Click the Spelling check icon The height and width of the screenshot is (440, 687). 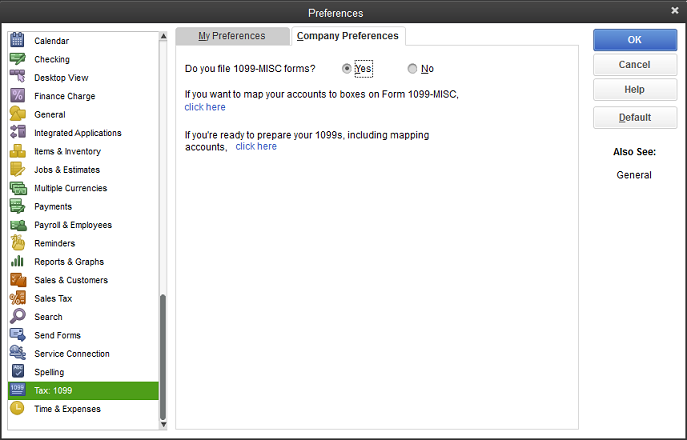point(18,371)
